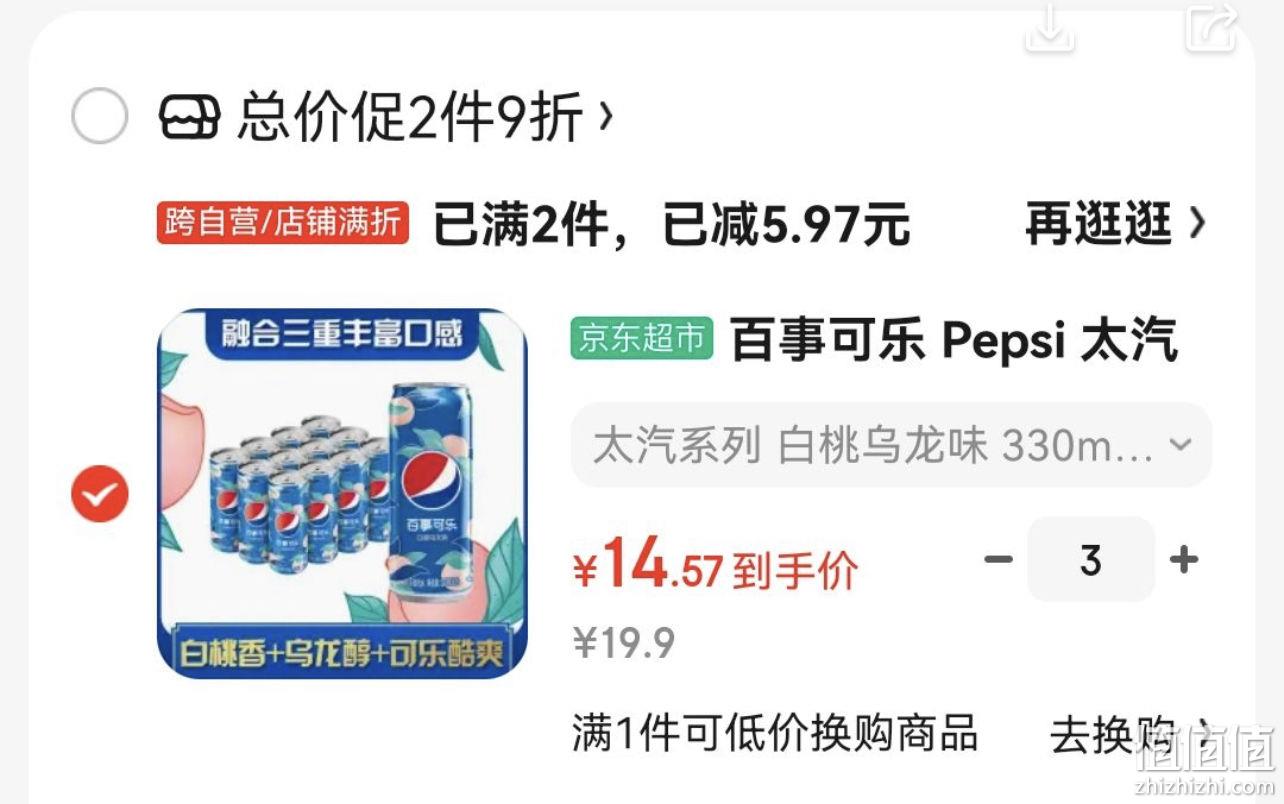Image resolution: width=1284 pixels, height=804 pixels.
Task: Open the 百事可乐 Pepsi 太汽 product title
Action: coord(955,340)
